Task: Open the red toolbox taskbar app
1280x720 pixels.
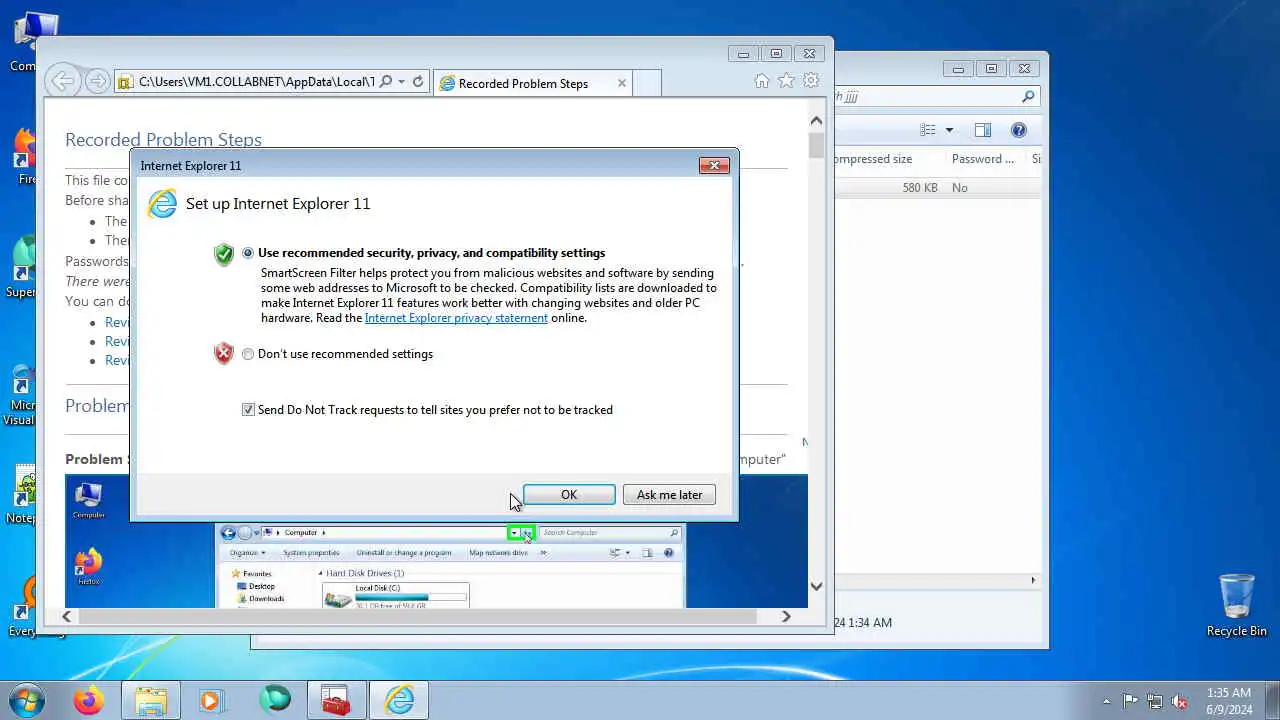Action: click(336, 701)
